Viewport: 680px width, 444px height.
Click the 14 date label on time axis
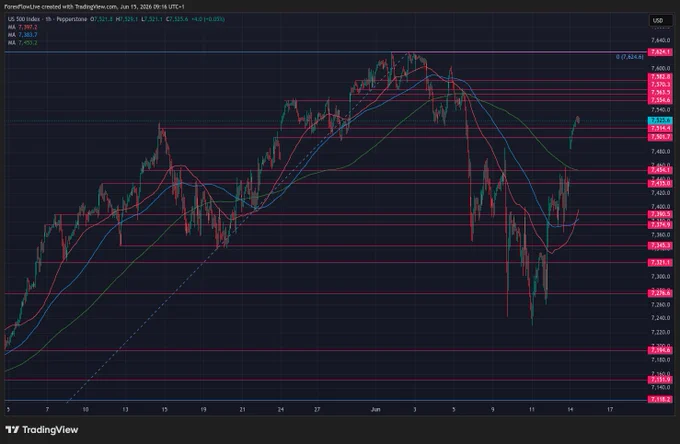pos(570,409)
